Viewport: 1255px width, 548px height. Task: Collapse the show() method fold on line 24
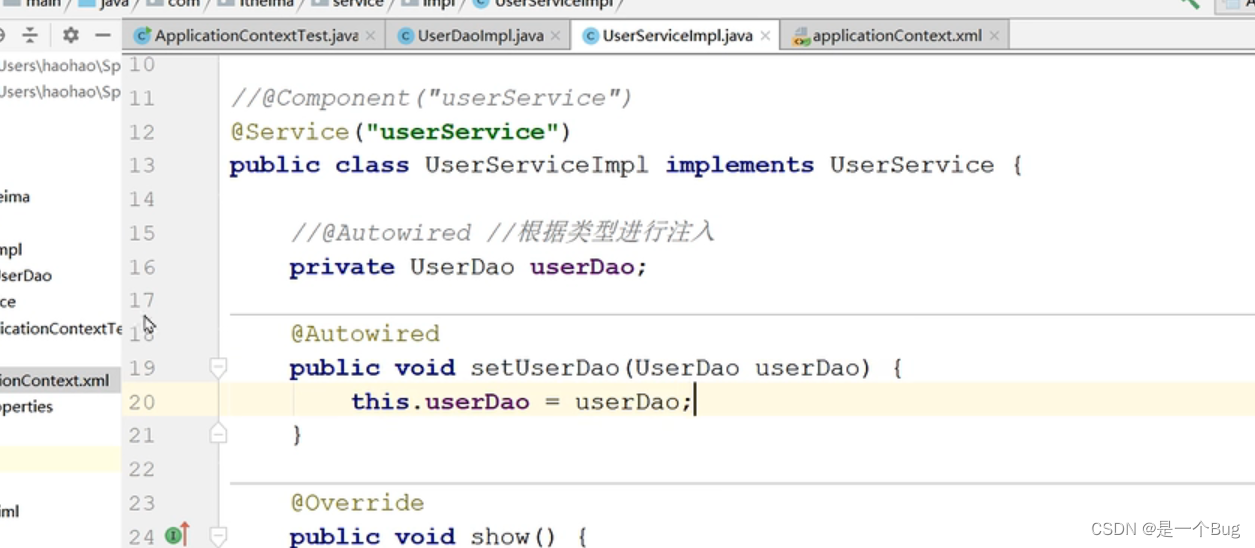(218, 536)
